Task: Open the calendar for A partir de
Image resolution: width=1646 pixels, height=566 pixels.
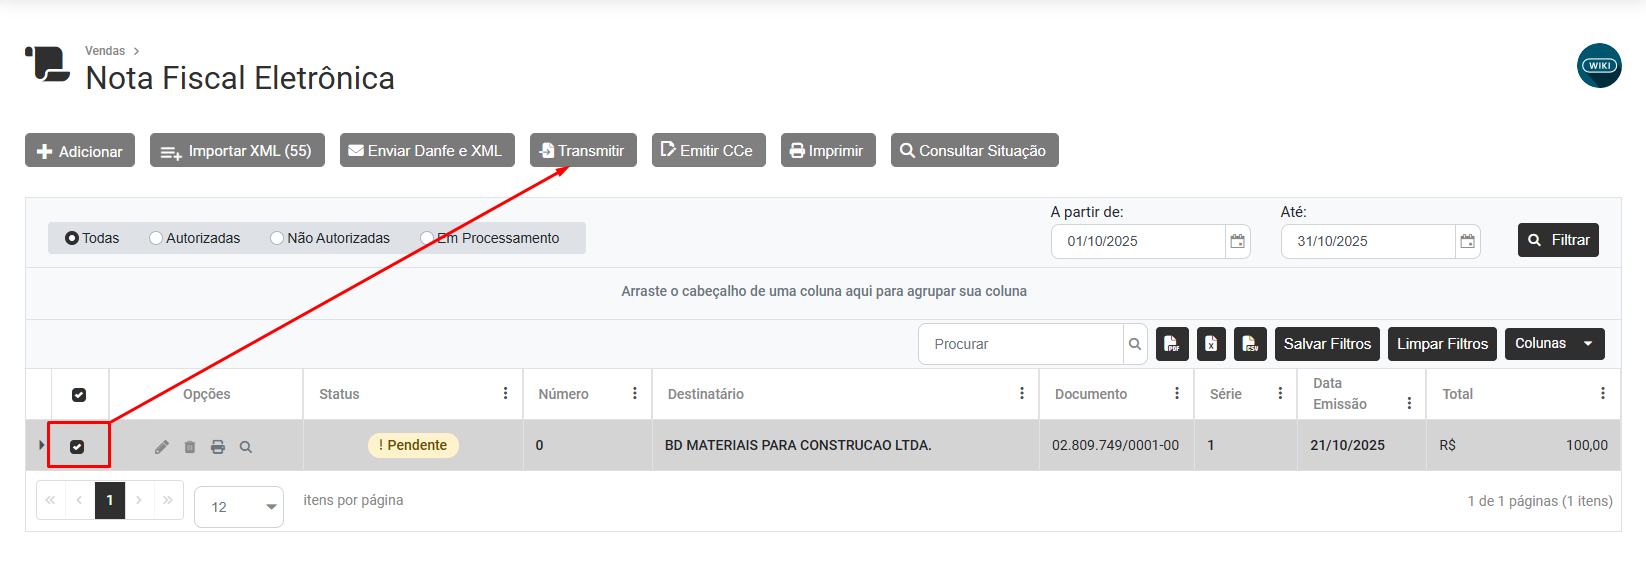Action: tap(1238, 241)
